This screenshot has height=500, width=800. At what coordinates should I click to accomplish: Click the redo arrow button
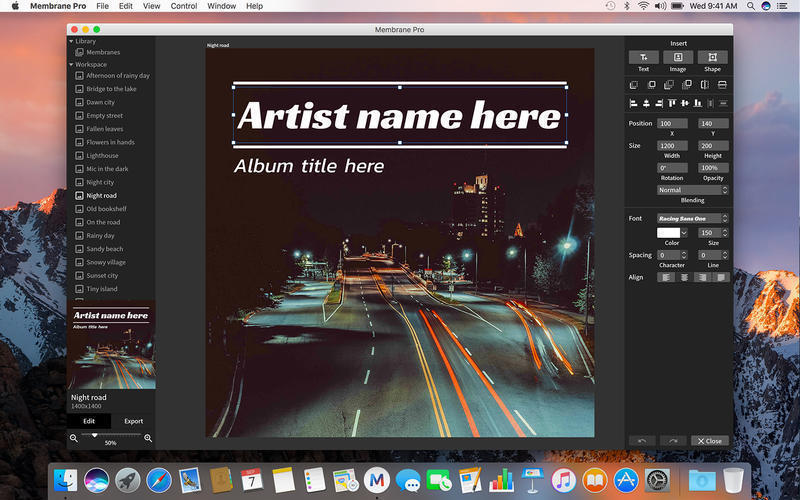674,440
